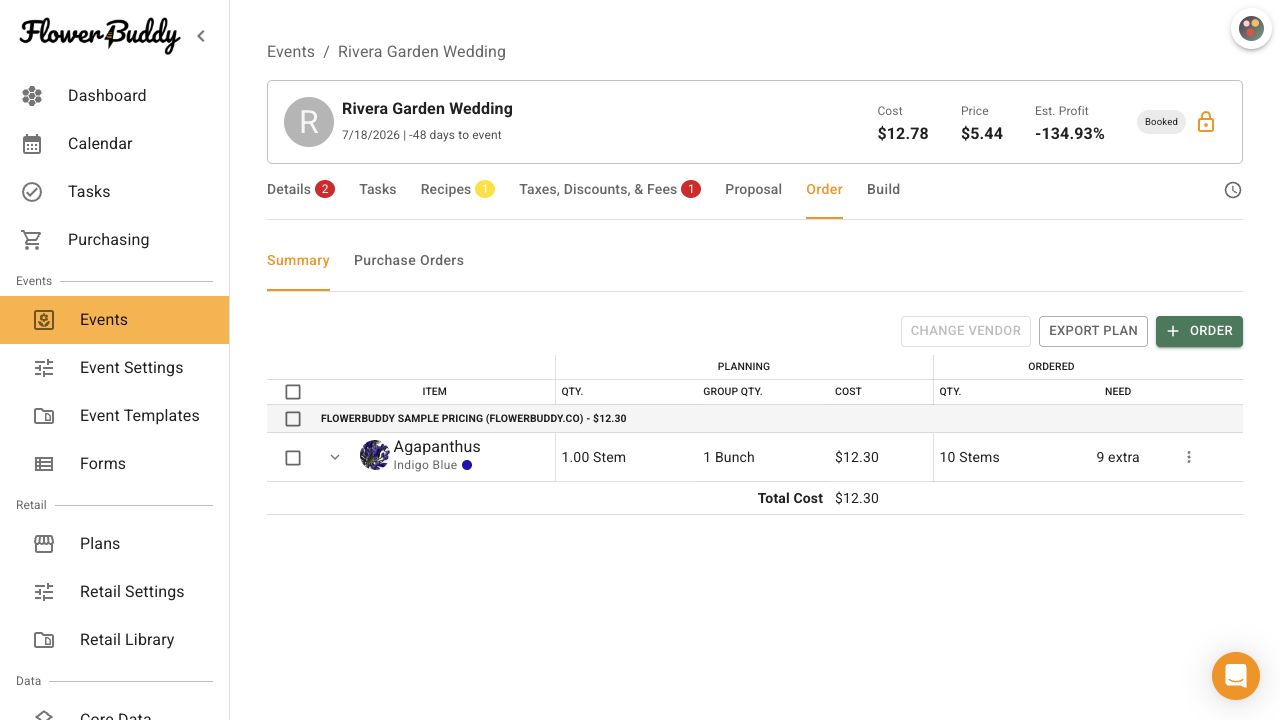Open the Calendar sidebar icon
This screenshot has width=1280, height=720.
[x=32, y=144]
